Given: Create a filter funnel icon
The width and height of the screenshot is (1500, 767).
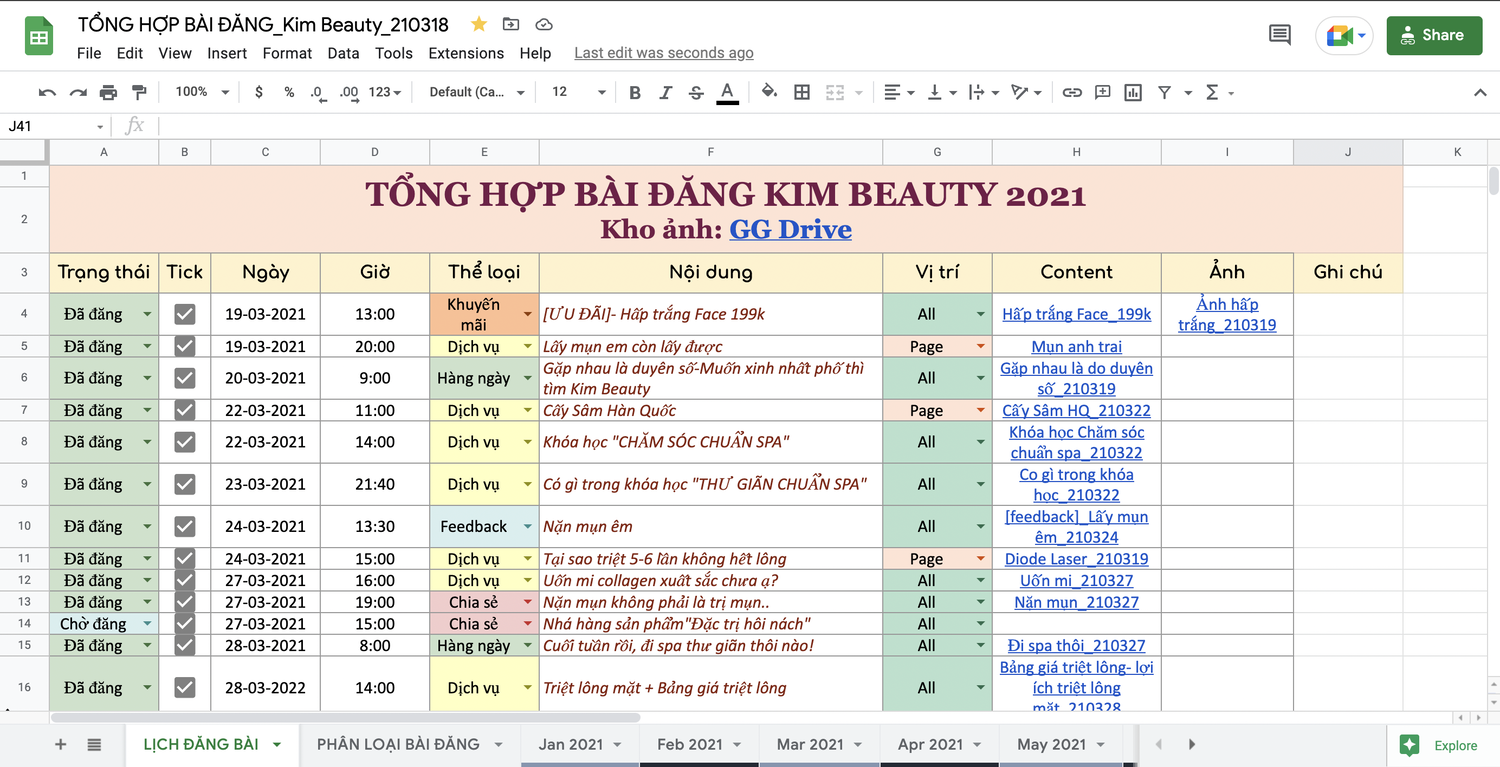Looking at the screenshot, I should [x=1165, y=92].
